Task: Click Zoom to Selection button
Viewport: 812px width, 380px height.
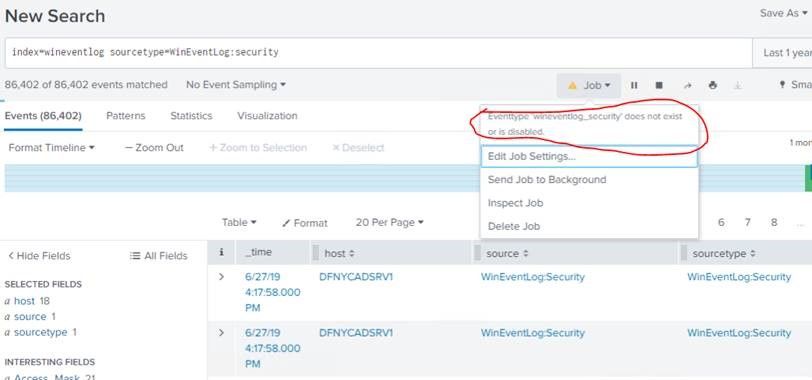Action: point(258,148)
